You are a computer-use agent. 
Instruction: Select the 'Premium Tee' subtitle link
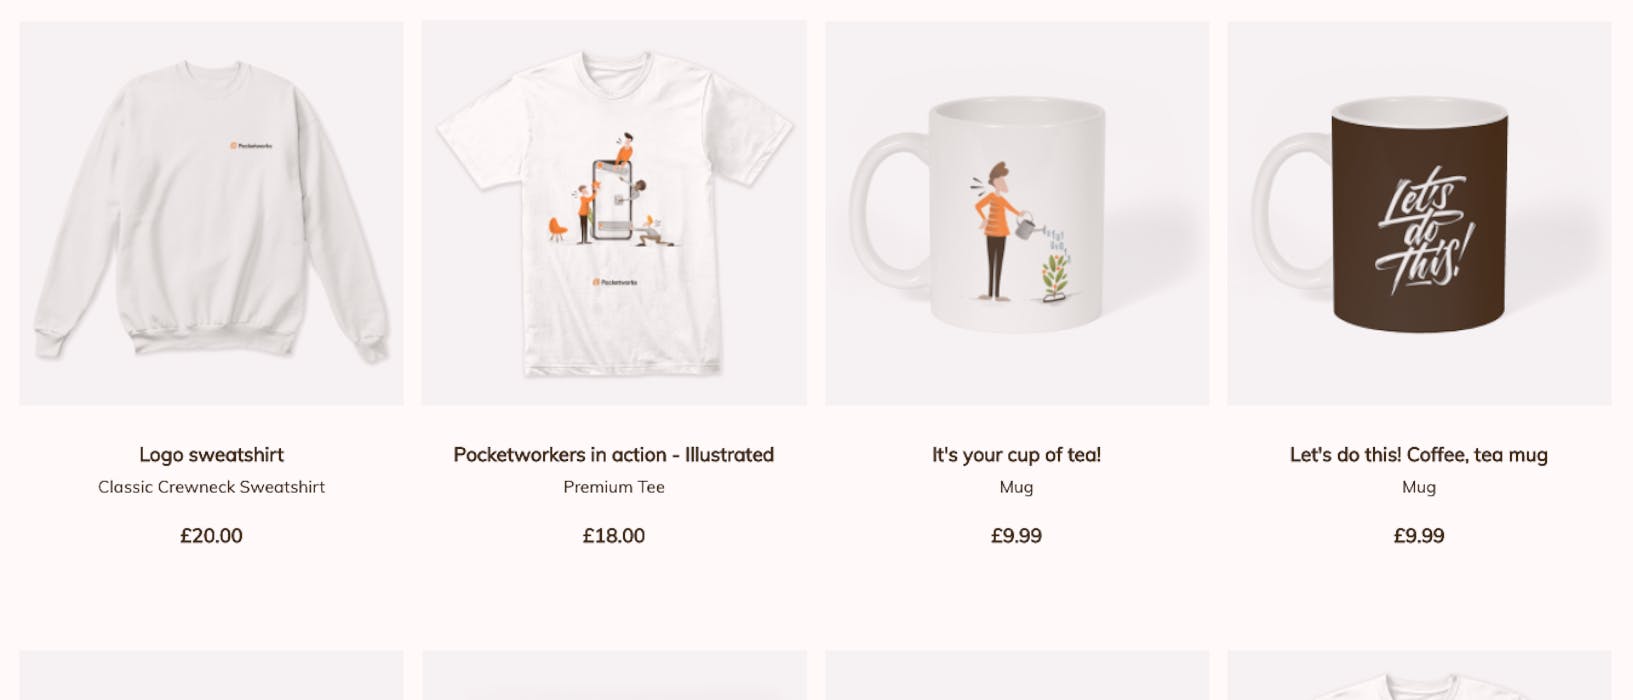pos(613,487)
